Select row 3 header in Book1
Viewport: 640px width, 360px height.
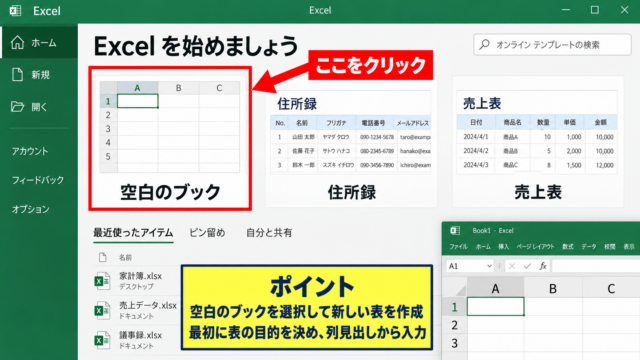coord(454,343)
